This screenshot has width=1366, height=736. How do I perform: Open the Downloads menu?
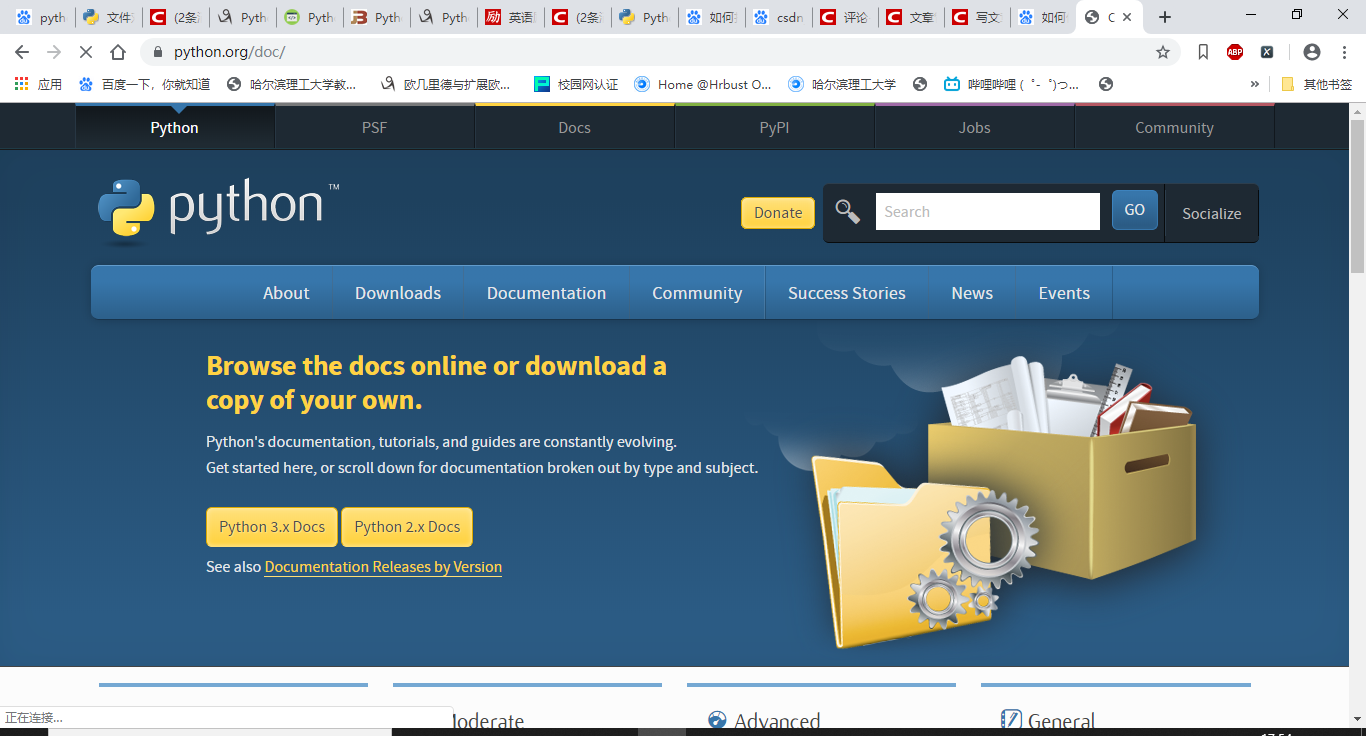click(x=398, y=293)
